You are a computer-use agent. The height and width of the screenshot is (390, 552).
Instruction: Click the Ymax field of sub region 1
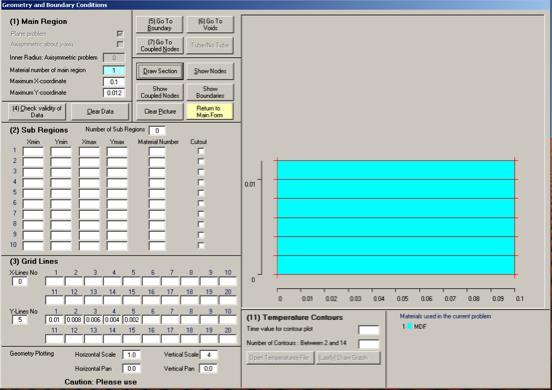(x=117, y=152)
